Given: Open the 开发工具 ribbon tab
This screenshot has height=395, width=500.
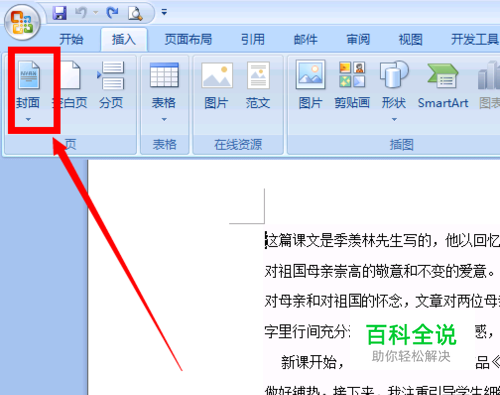Looking at the screenshot, I should [475, 39].
